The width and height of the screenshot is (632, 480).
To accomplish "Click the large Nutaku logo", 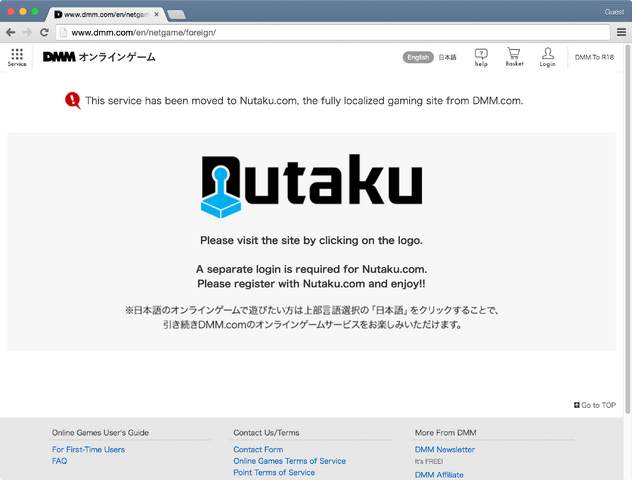I will pyautogui.click(x=312, y=186).
